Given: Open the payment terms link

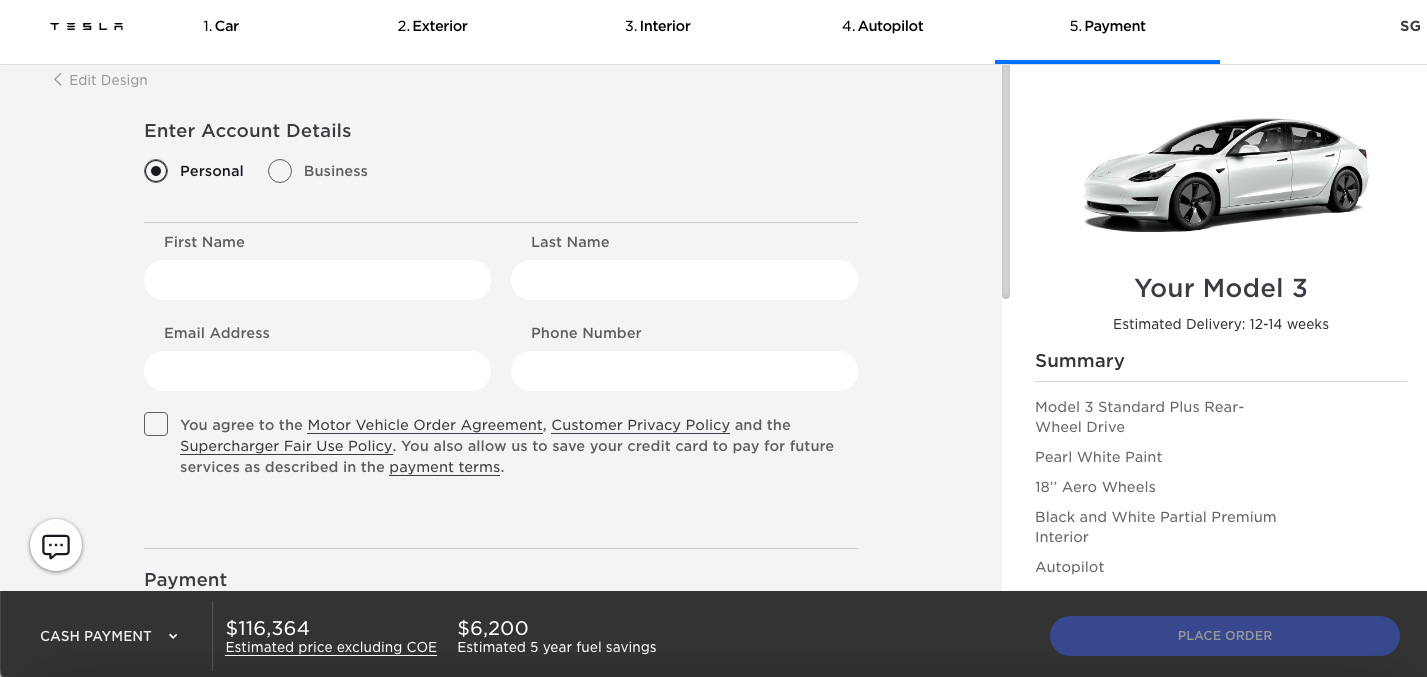Looking at the screenshot, I should (x=445, y=467).
